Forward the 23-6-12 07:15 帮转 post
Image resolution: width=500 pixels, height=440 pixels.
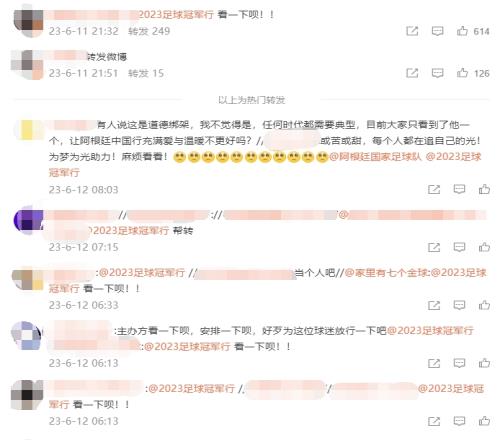tap(434, 247)
